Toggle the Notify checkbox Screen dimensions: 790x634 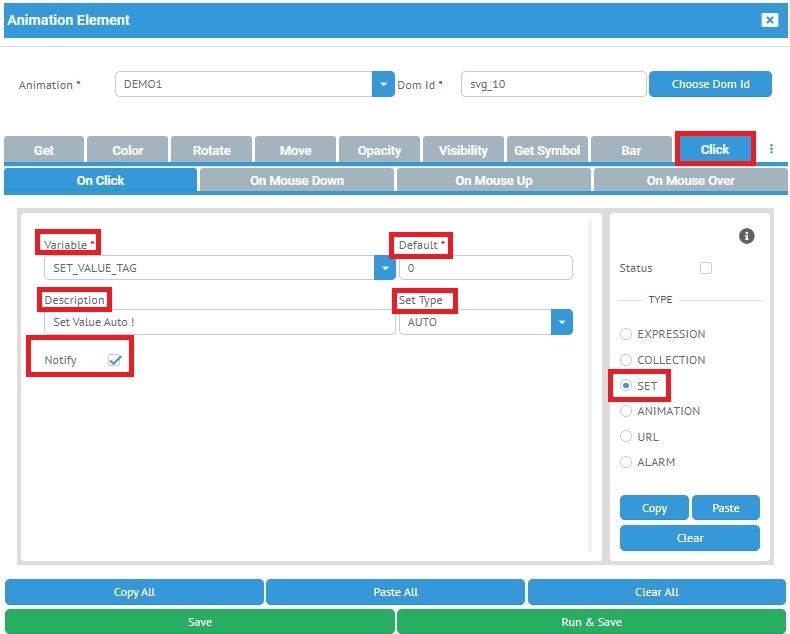click(114, 360)
